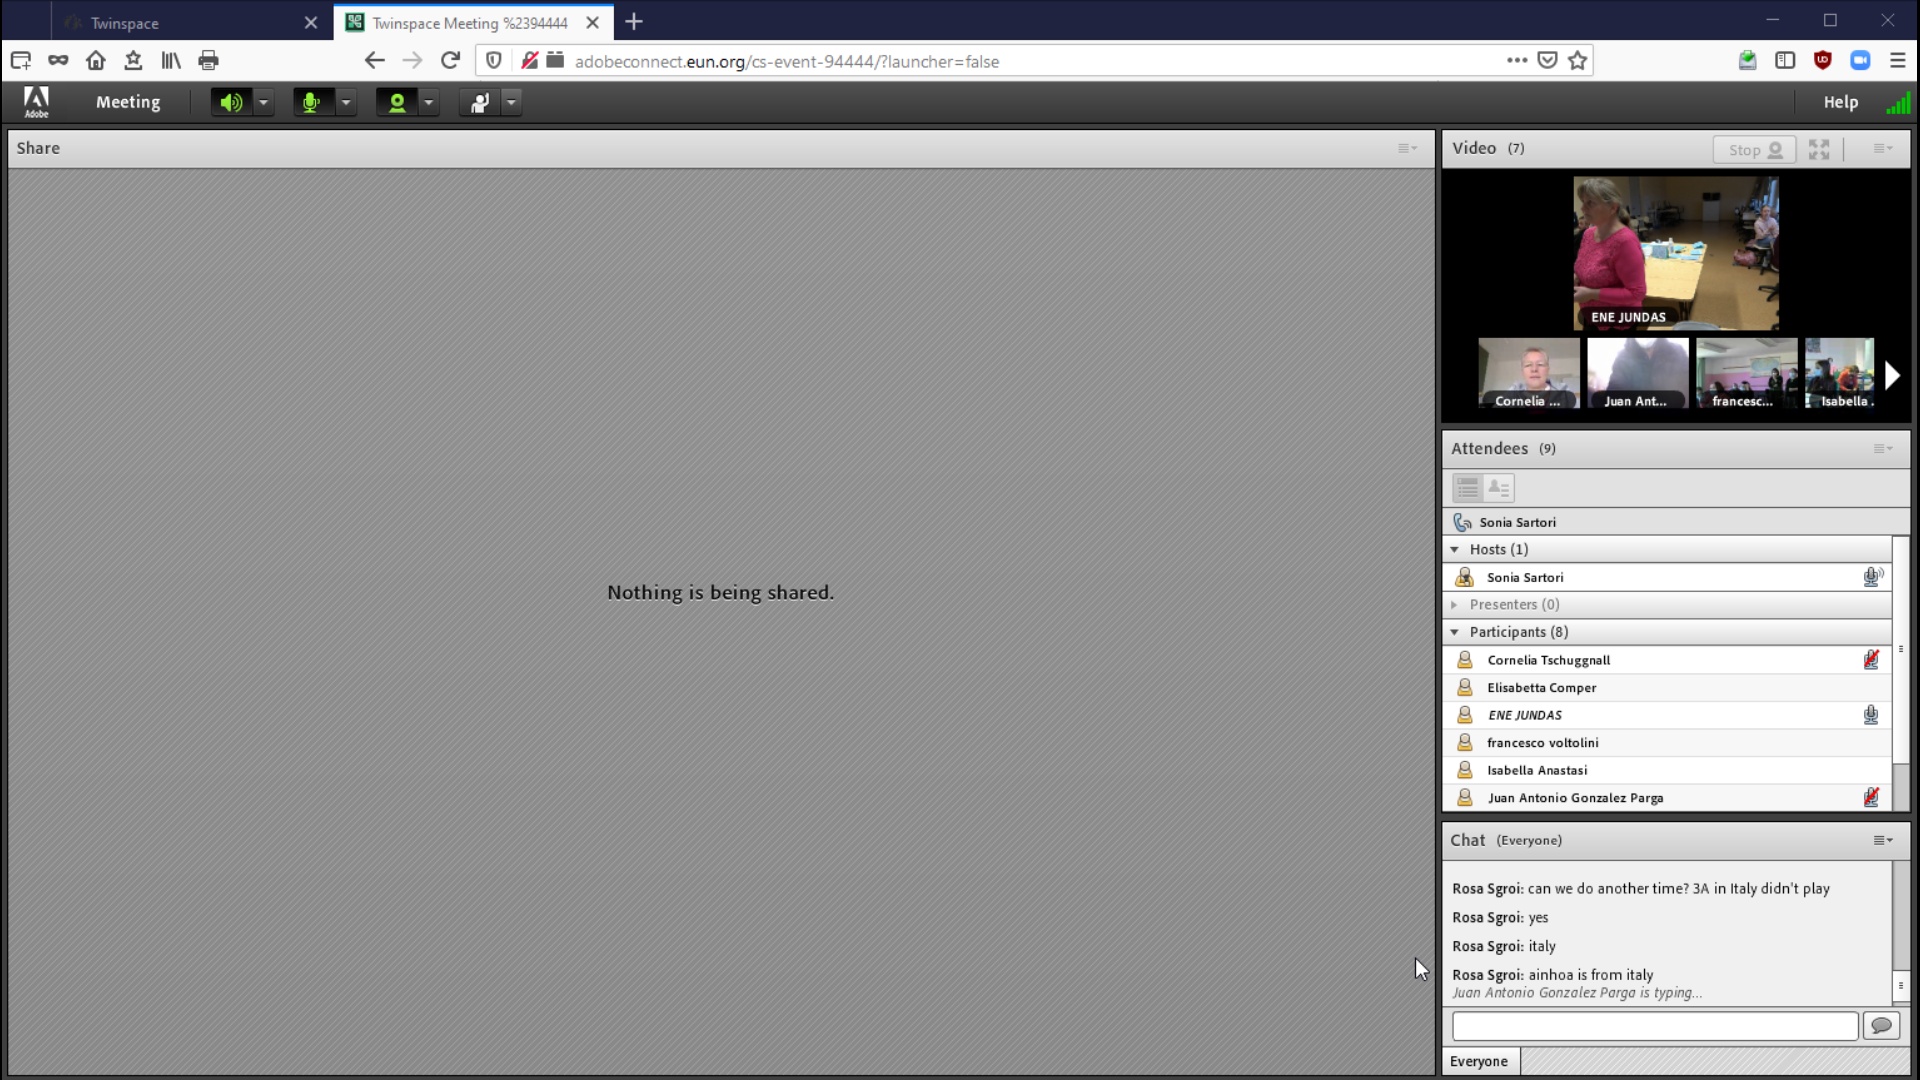
Task: Click the chat message input field
Action: pos(1655,1026)
